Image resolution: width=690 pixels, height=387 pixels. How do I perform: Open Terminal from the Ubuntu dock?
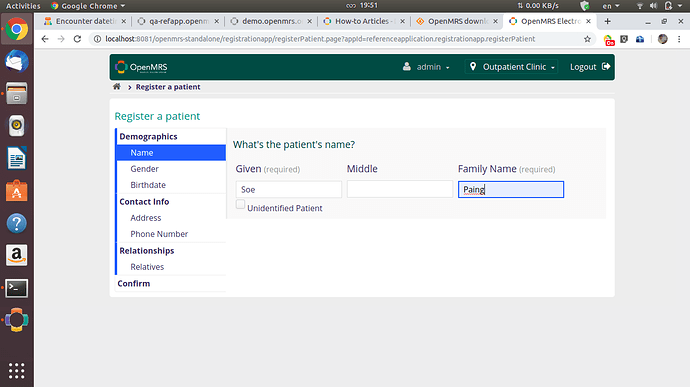[17, 288]
